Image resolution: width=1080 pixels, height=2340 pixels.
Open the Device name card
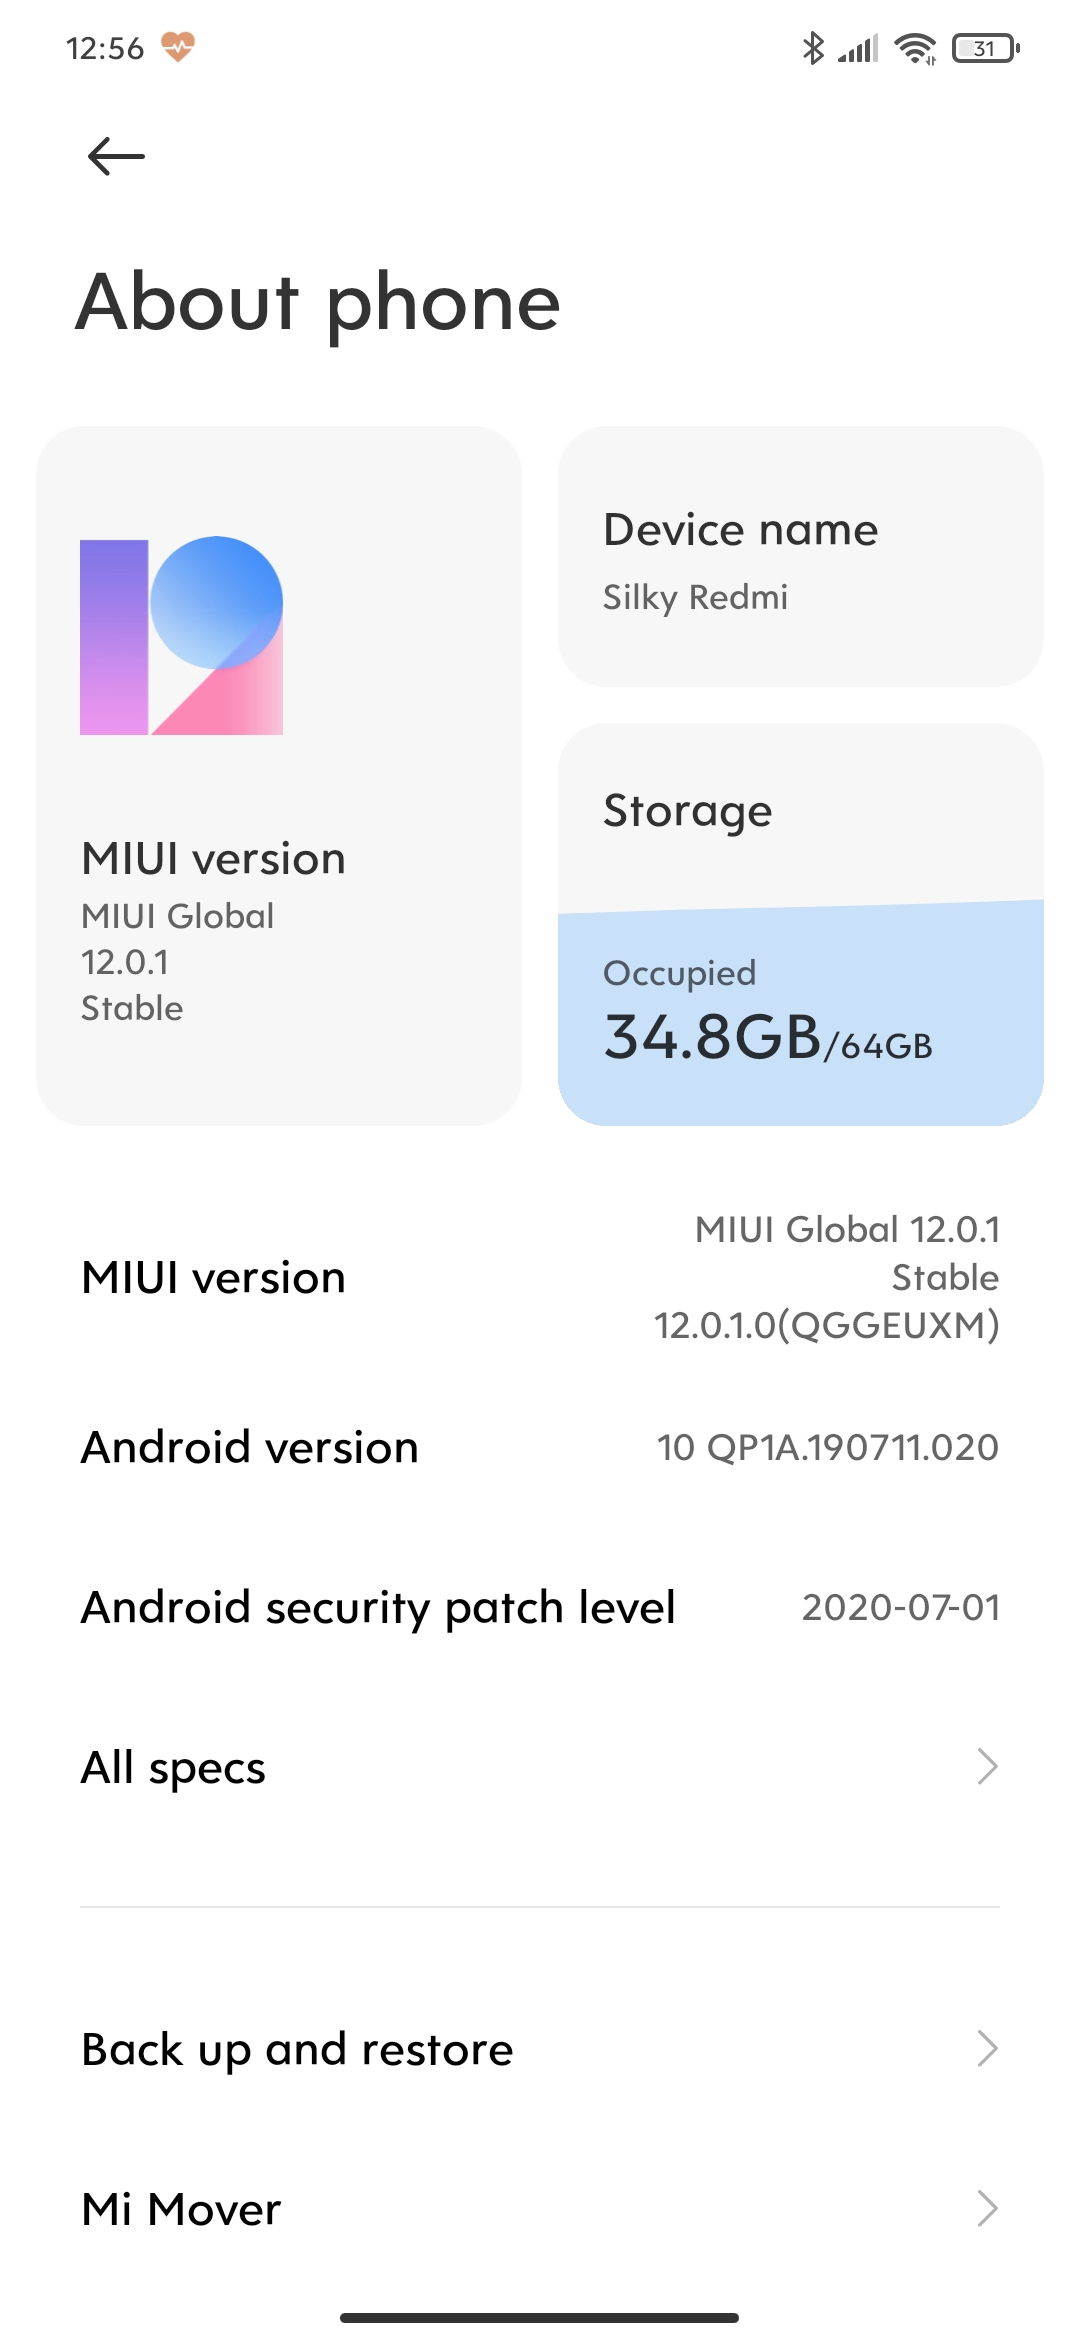(800, 557)
